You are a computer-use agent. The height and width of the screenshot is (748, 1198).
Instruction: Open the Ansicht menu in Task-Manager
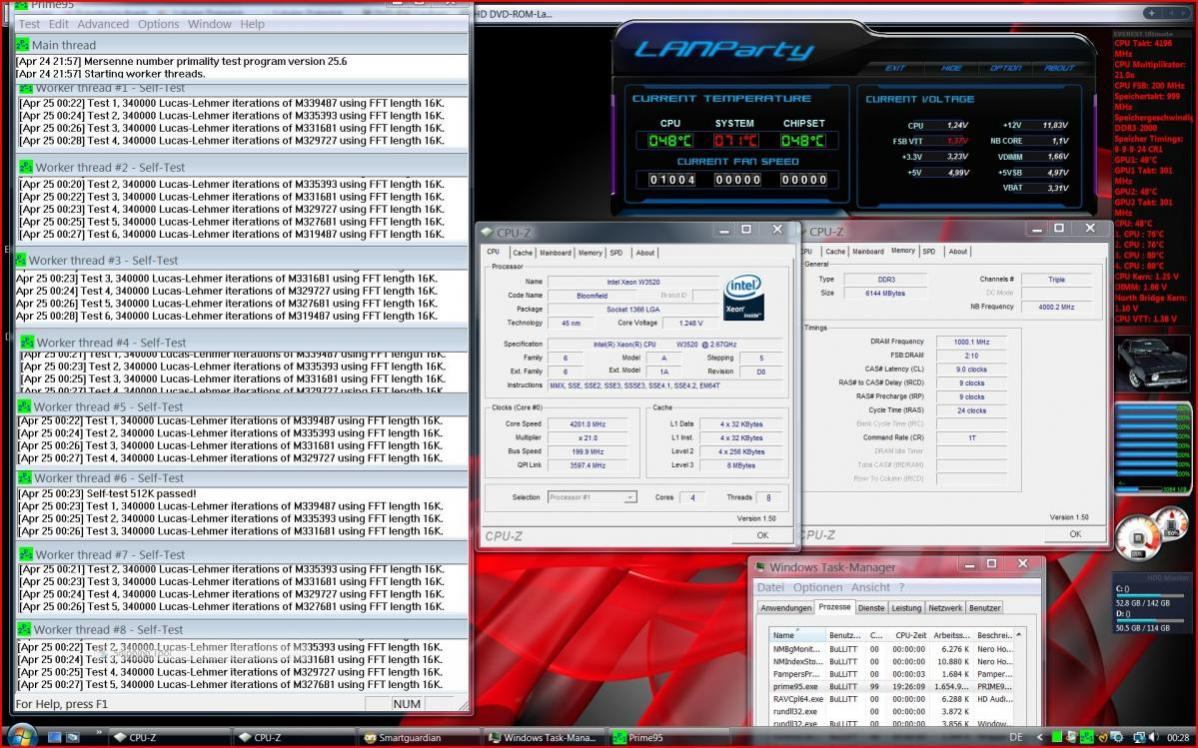870,588
